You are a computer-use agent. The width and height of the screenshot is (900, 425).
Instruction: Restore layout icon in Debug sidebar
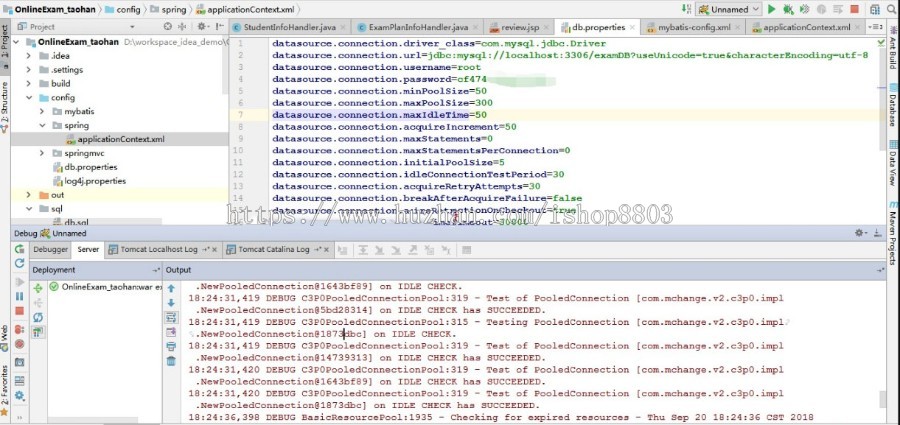20,381
